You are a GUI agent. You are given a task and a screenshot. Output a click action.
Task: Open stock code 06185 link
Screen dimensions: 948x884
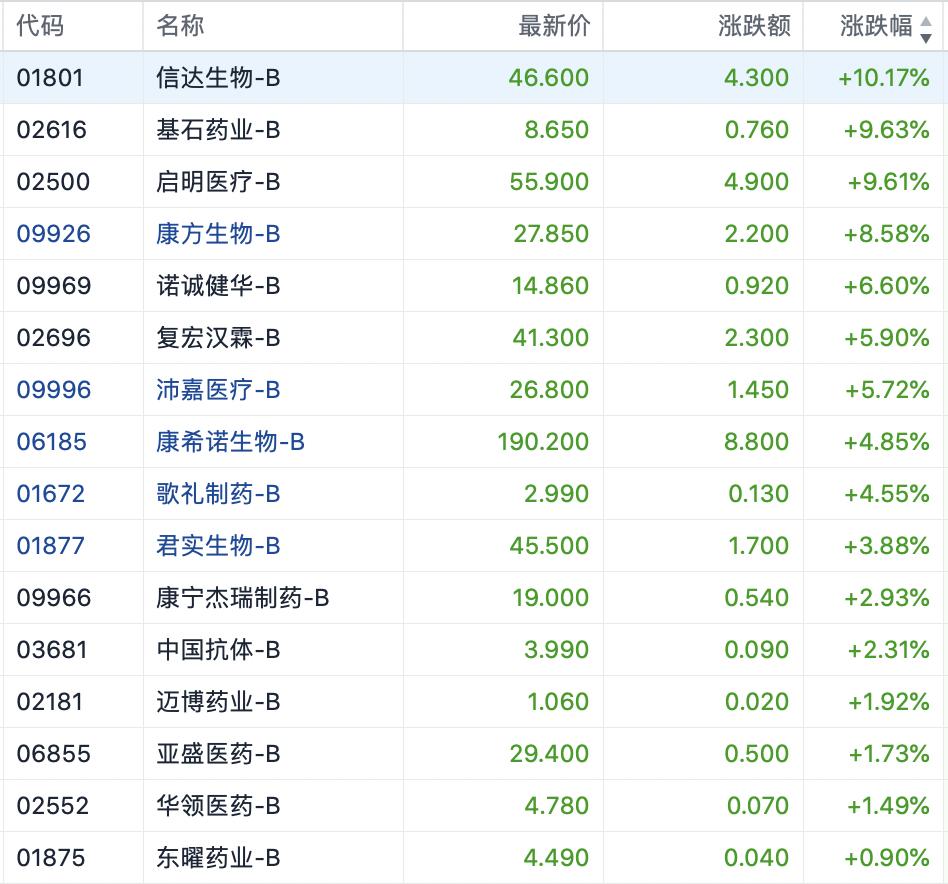point(52,442)
